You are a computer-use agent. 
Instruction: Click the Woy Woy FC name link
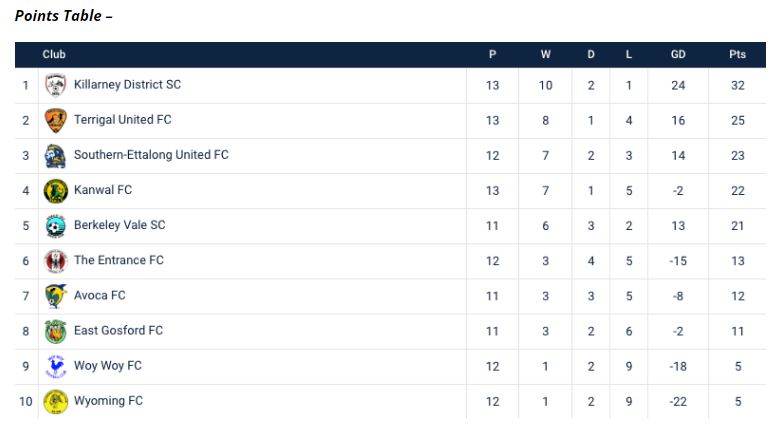pos(108,366)
